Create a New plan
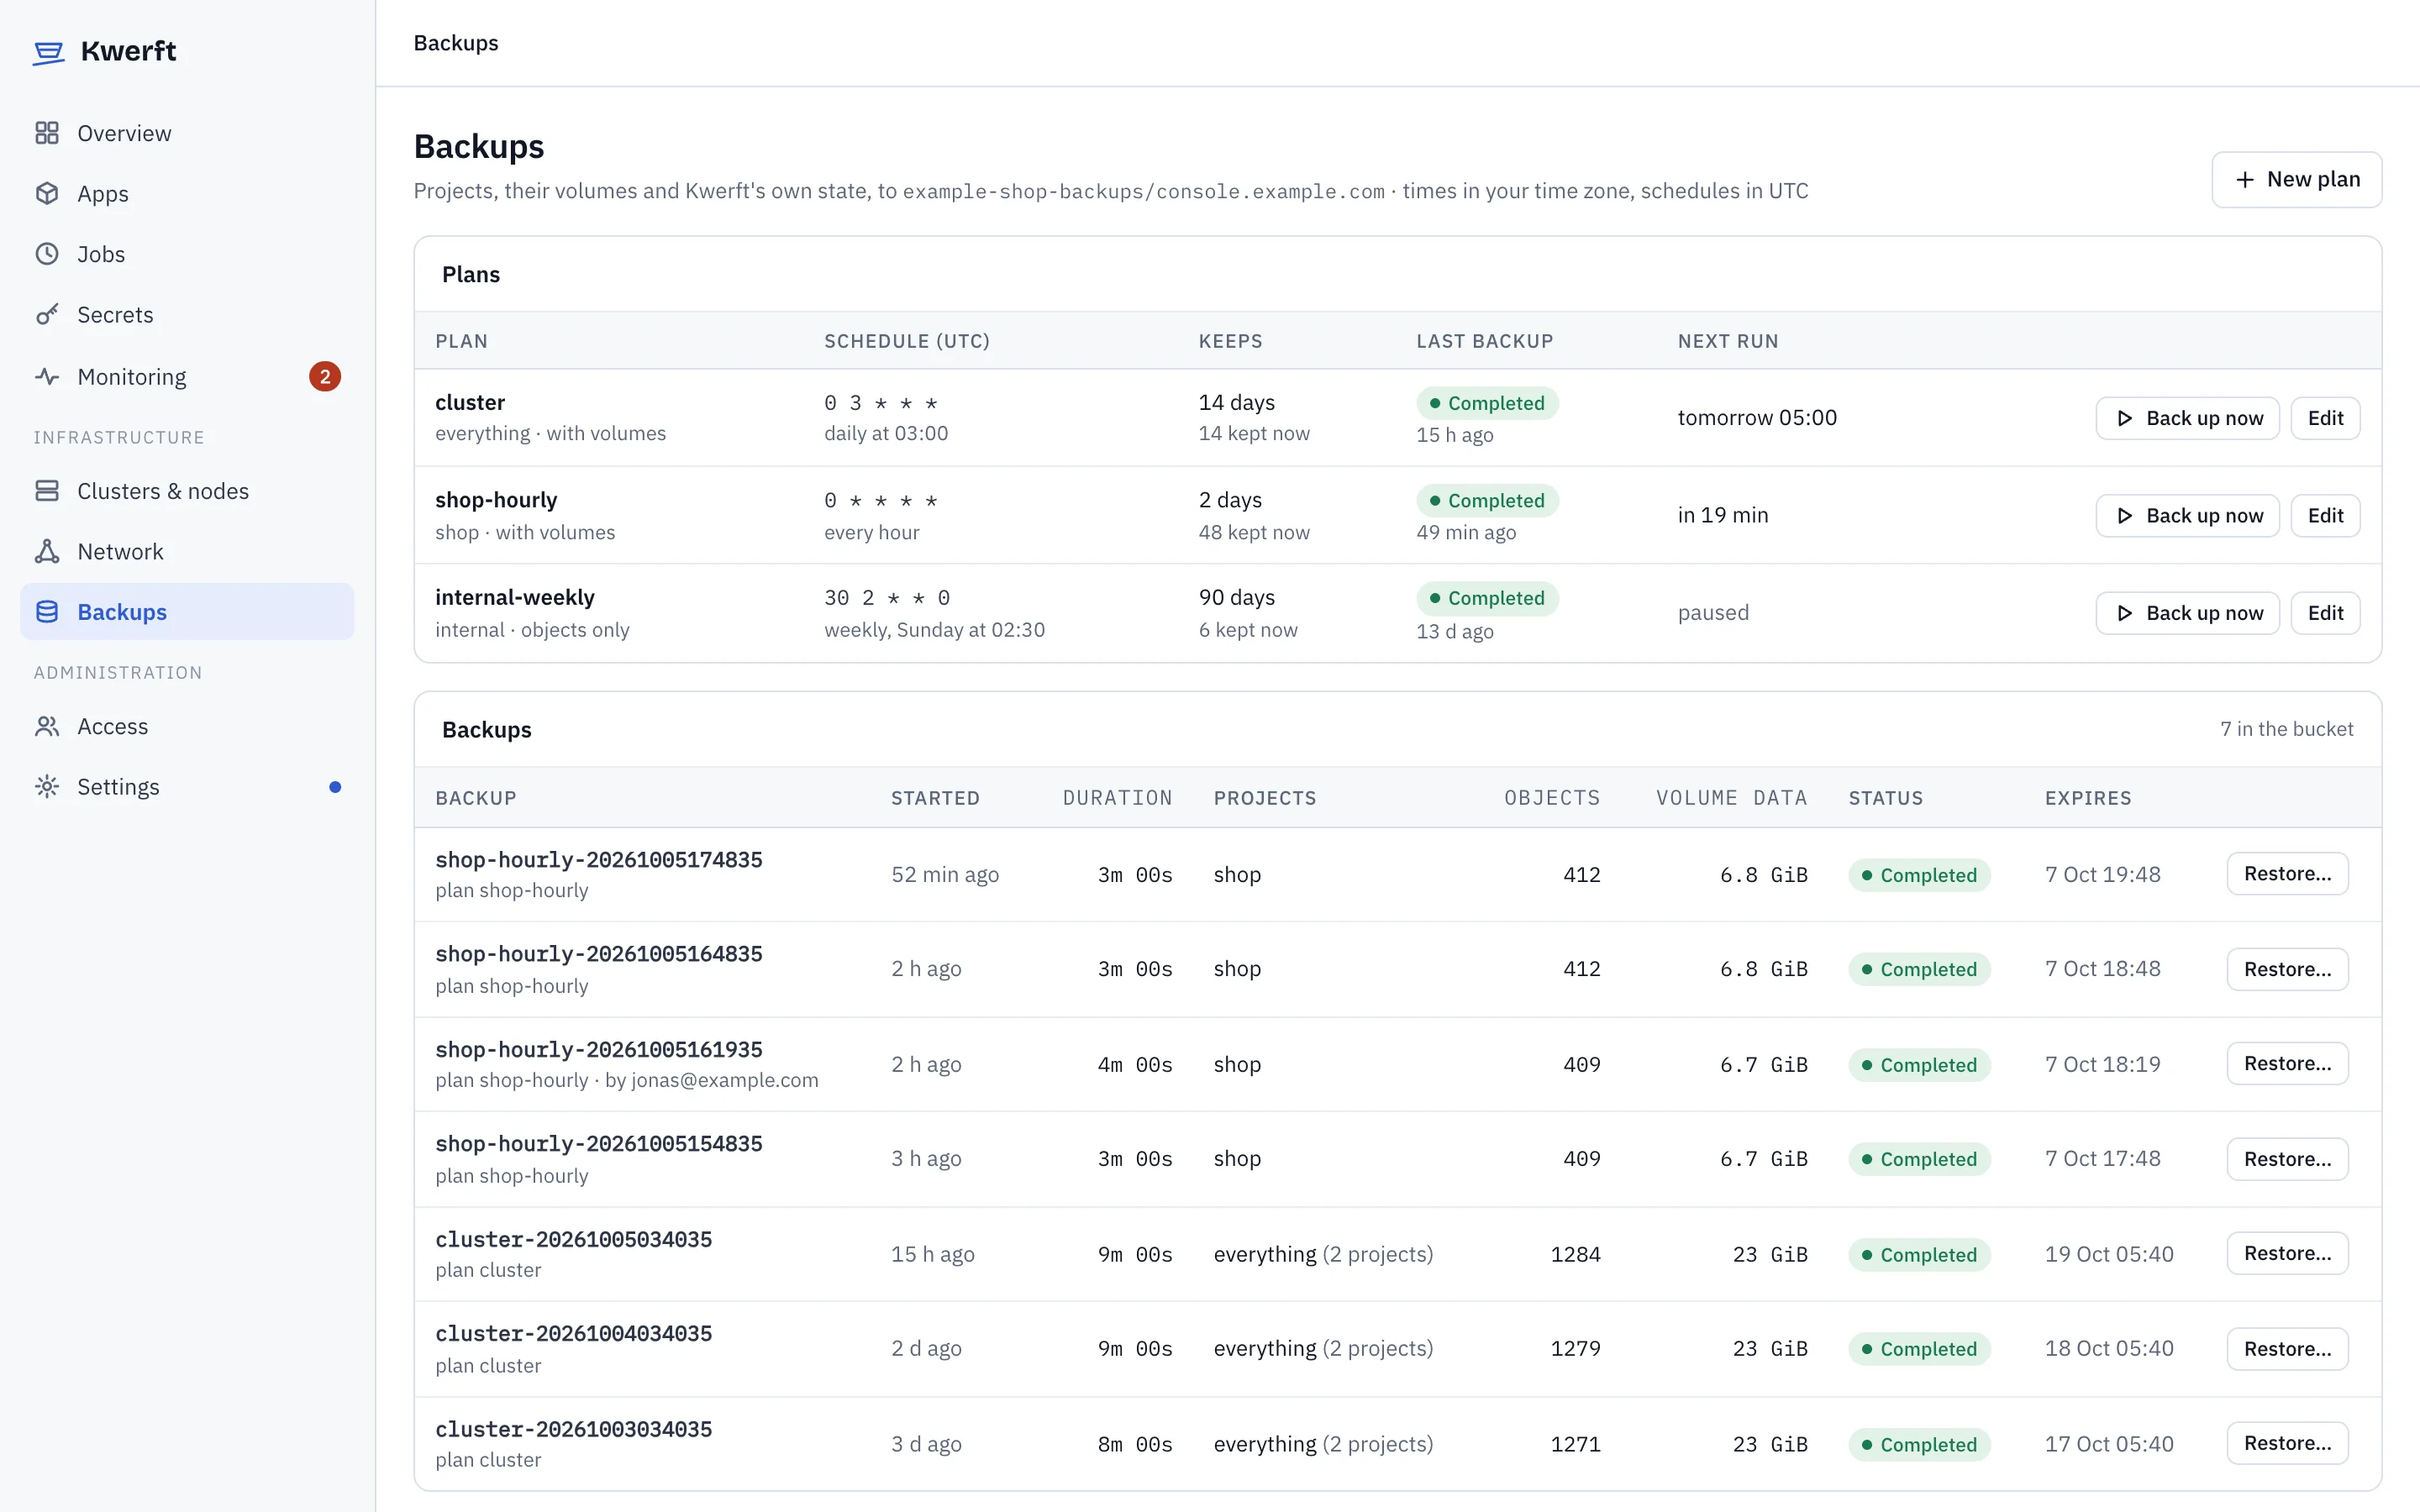This screenshot has width=2420, height=1512. tap(2296, 180)
